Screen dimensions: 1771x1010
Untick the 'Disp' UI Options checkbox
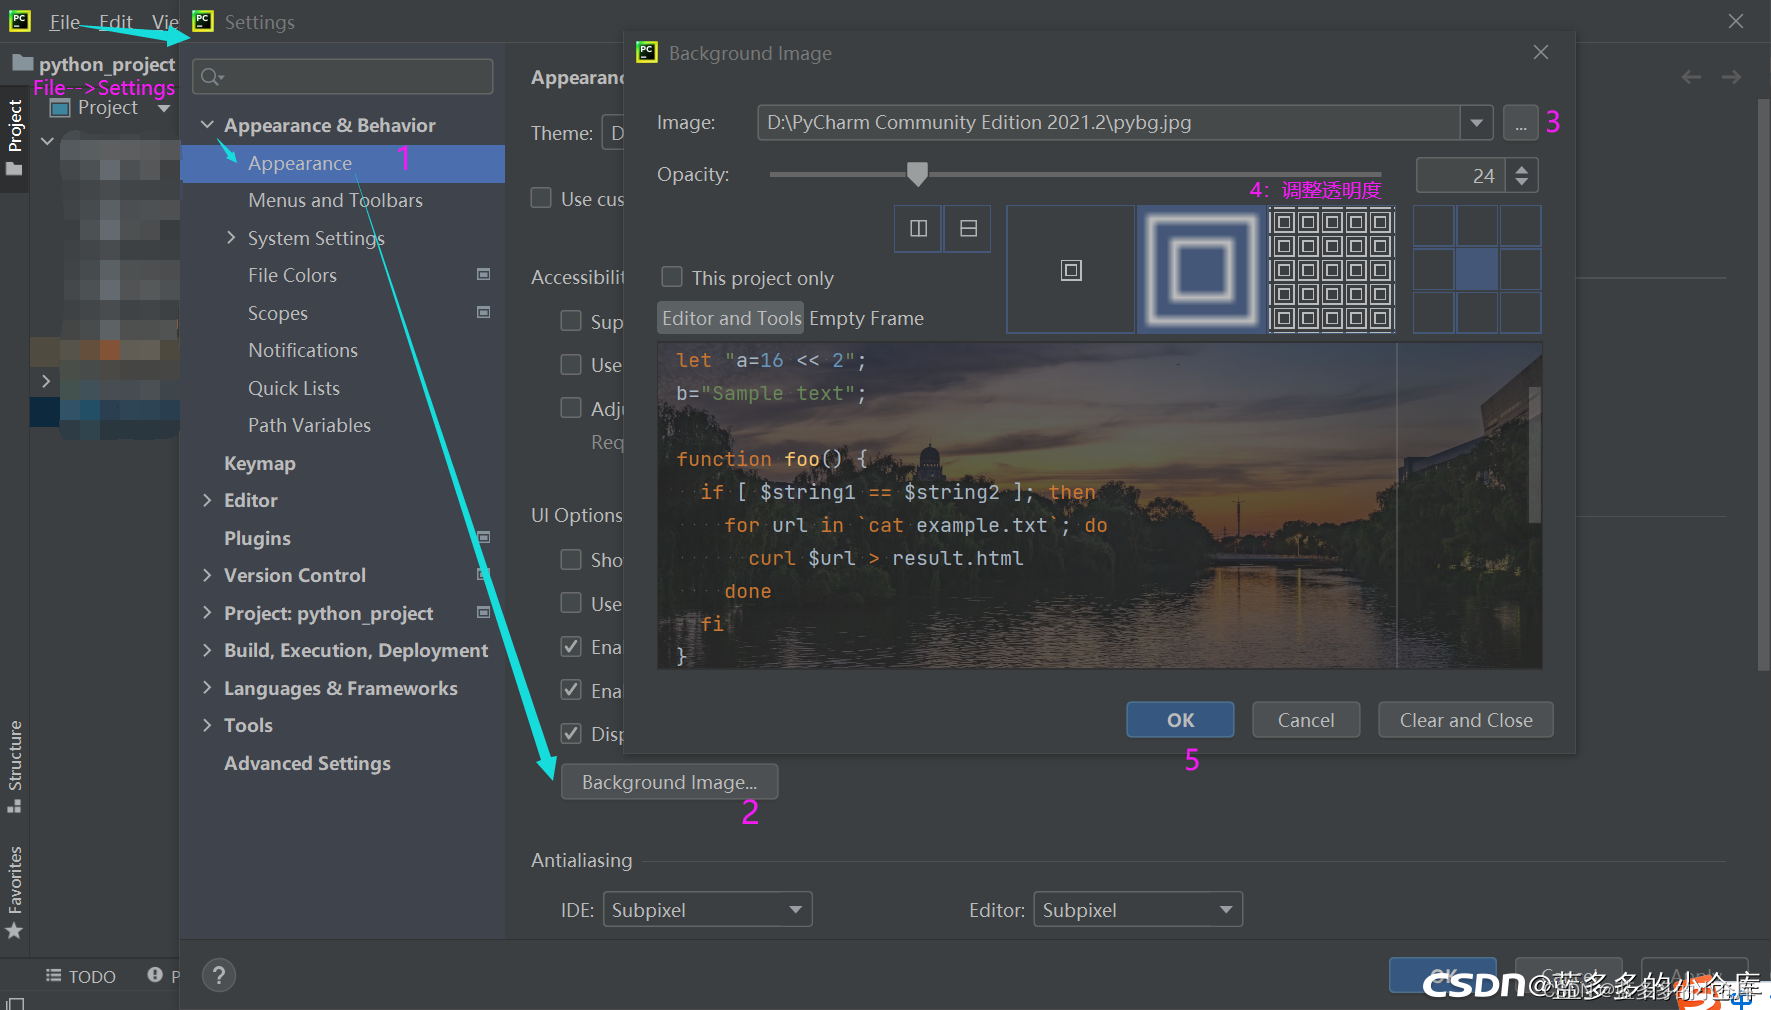(571, 734)
